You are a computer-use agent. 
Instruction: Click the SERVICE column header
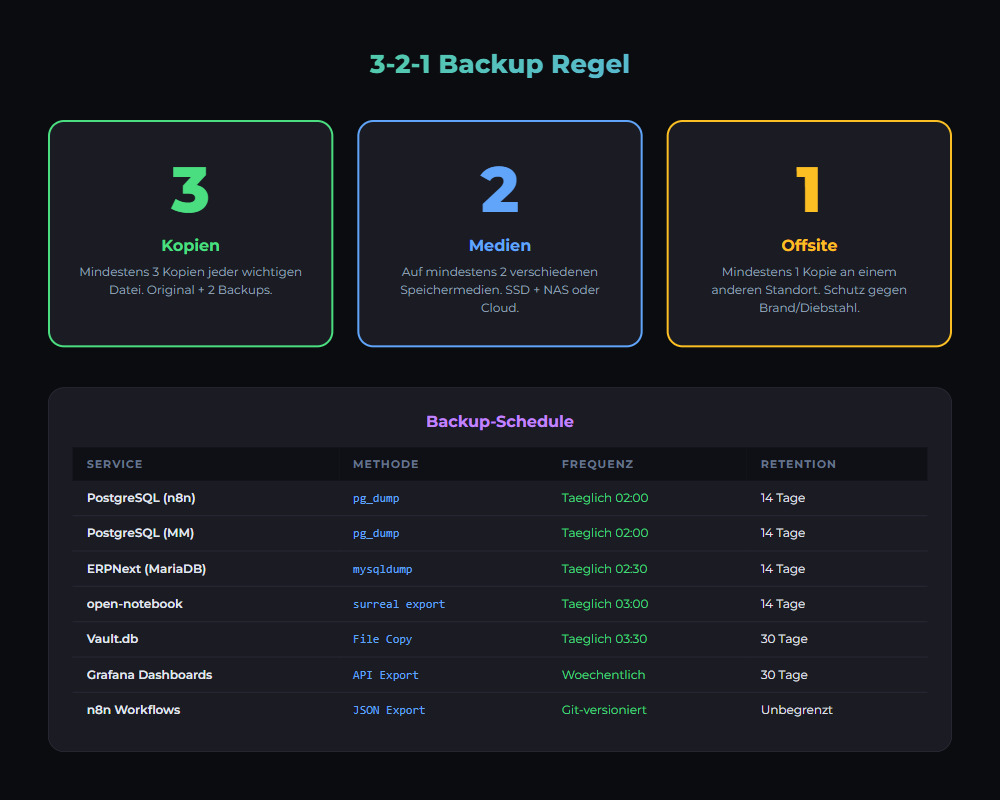click(115, 464)
